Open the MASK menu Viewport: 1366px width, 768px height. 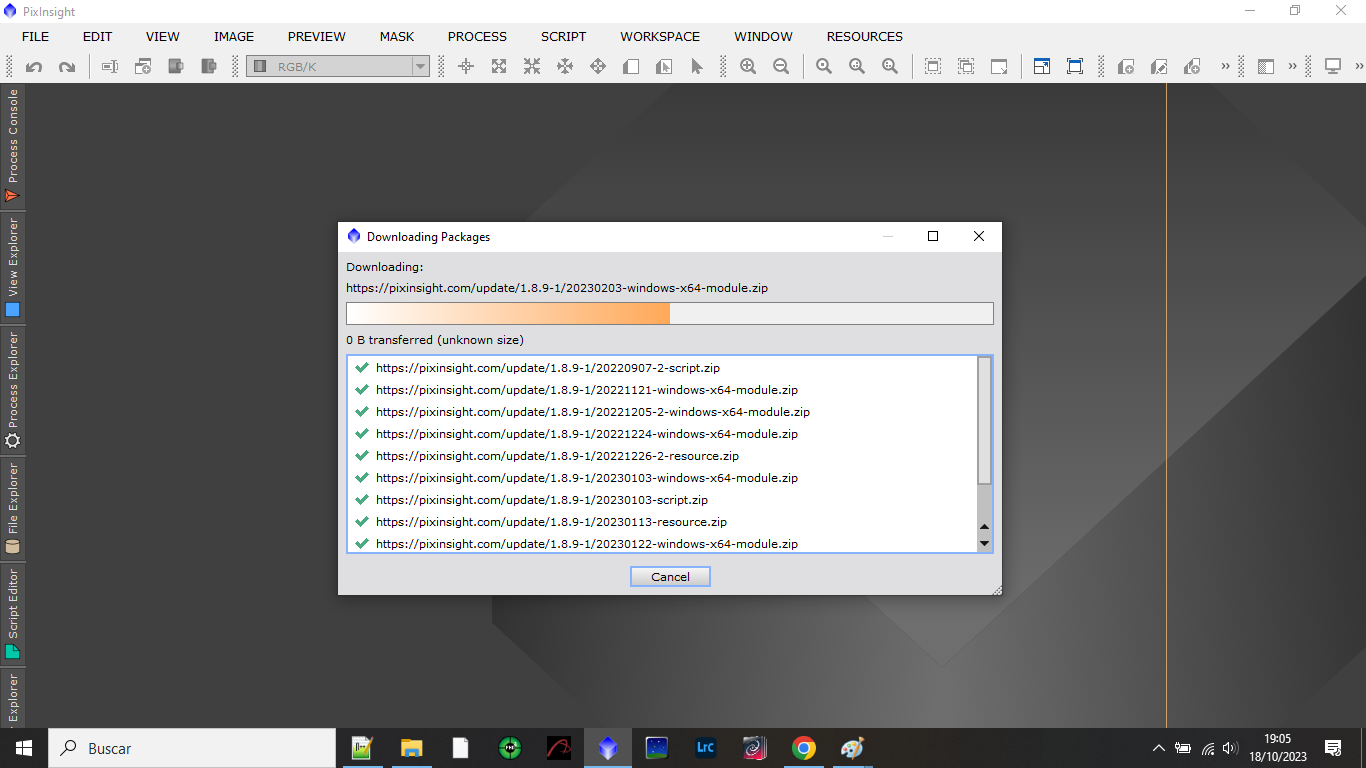coord(397,36)
